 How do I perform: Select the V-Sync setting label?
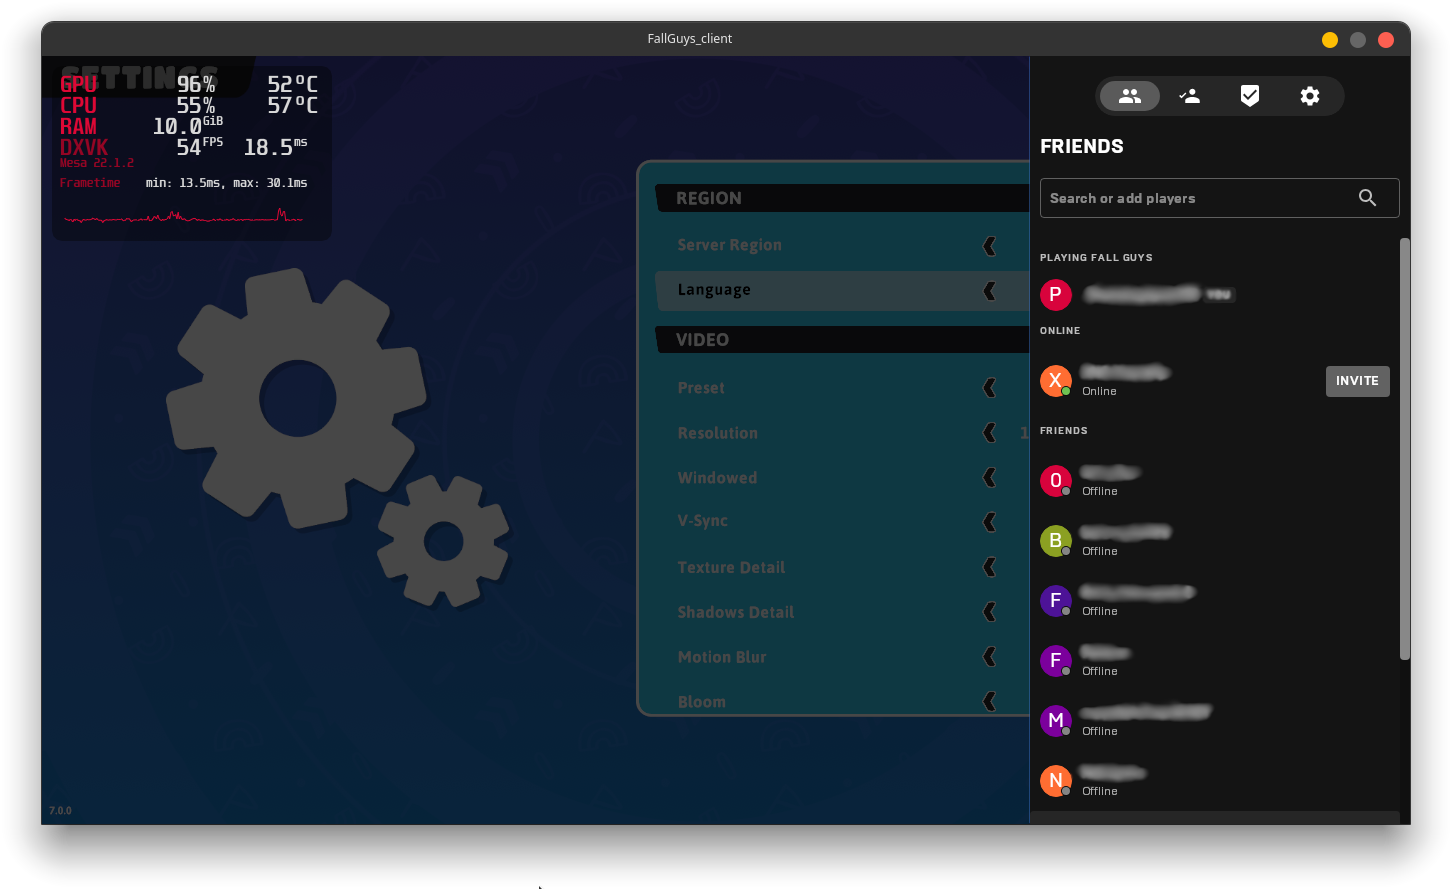pyautogui.click(x=703, y=521)
